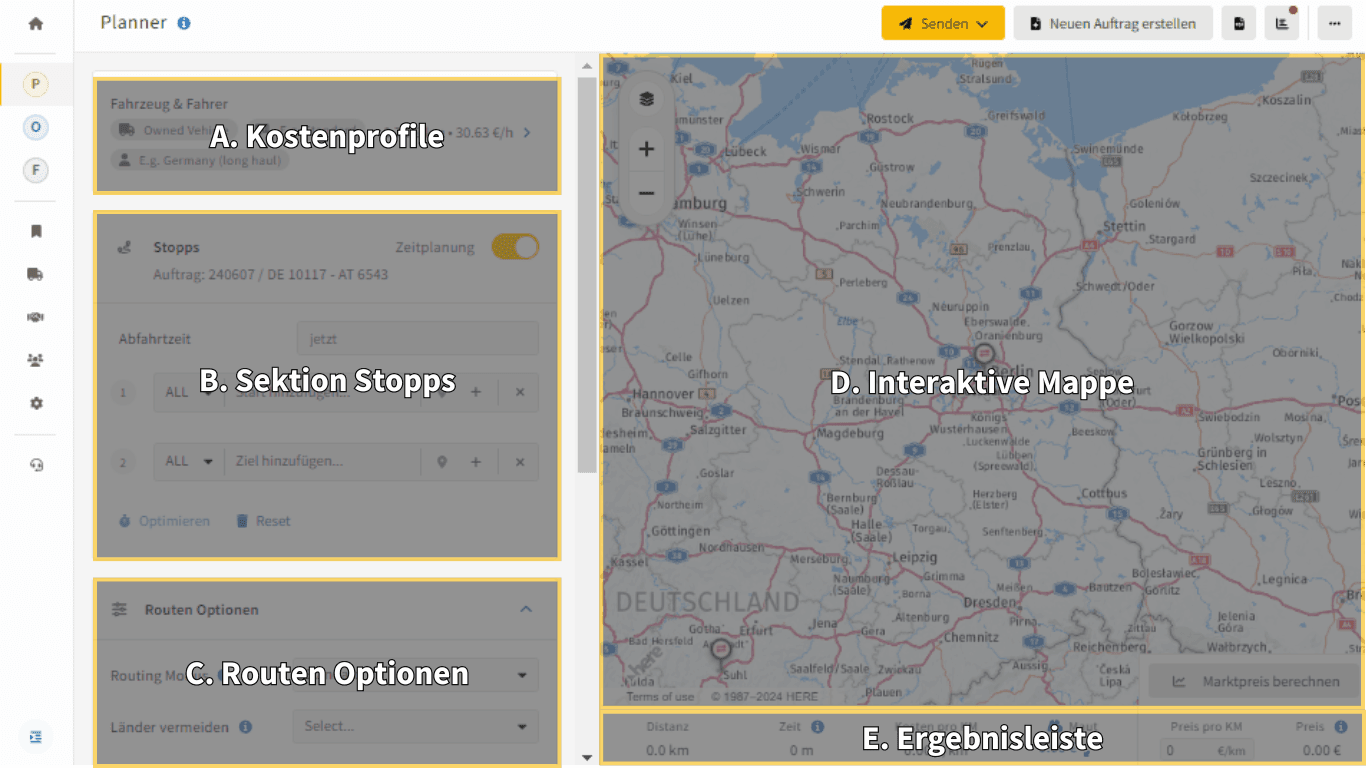Toggle the Zeitplanung switch
Viewport: 1366px width, 768px height.
pos(515,247)
